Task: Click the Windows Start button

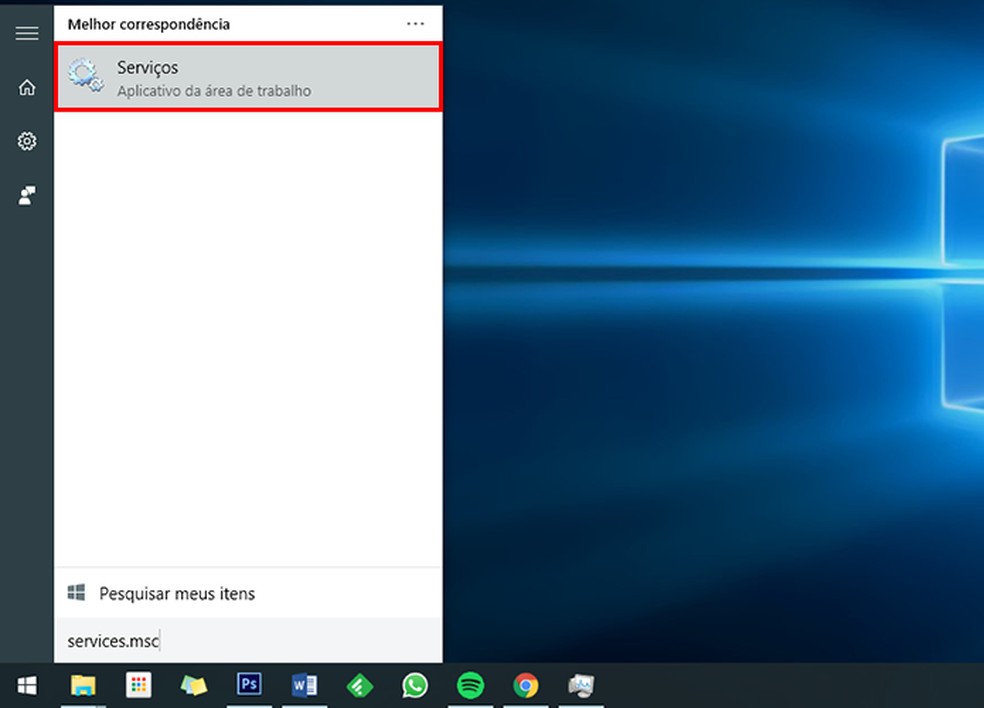Action: point(27,685)
